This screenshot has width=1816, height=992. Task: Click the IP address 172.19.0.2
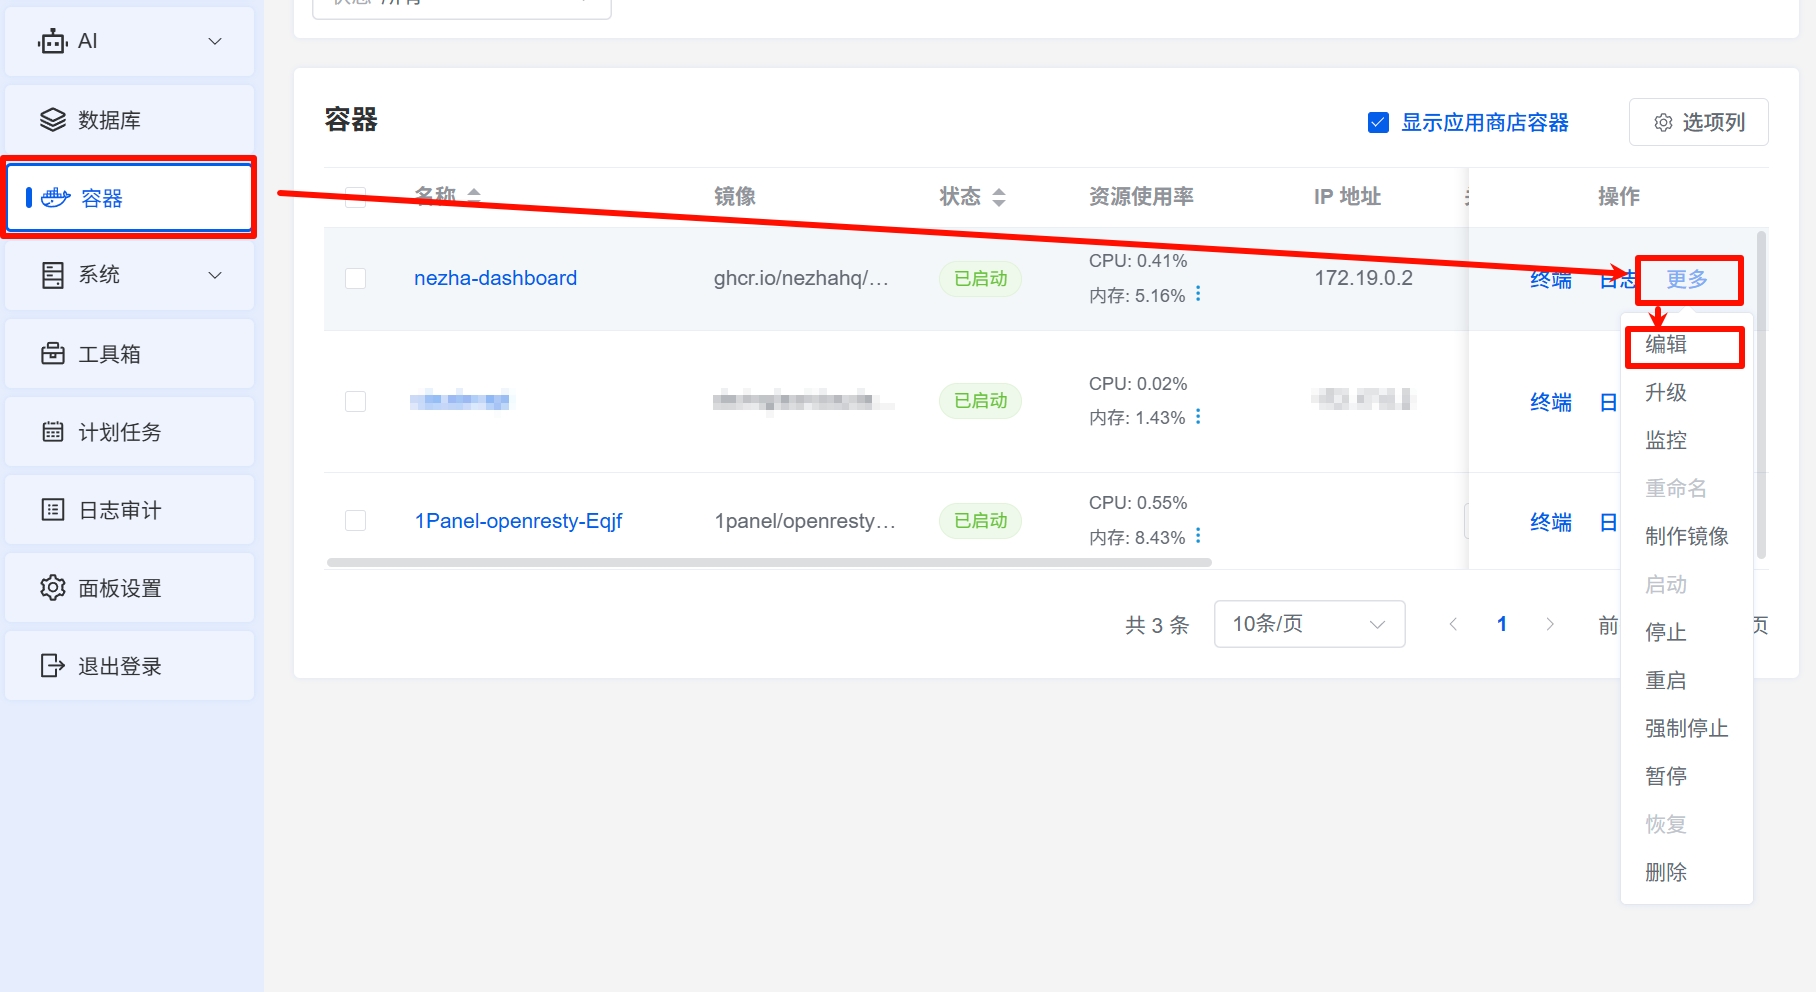pyautogui.click(x=1363, y=278)
